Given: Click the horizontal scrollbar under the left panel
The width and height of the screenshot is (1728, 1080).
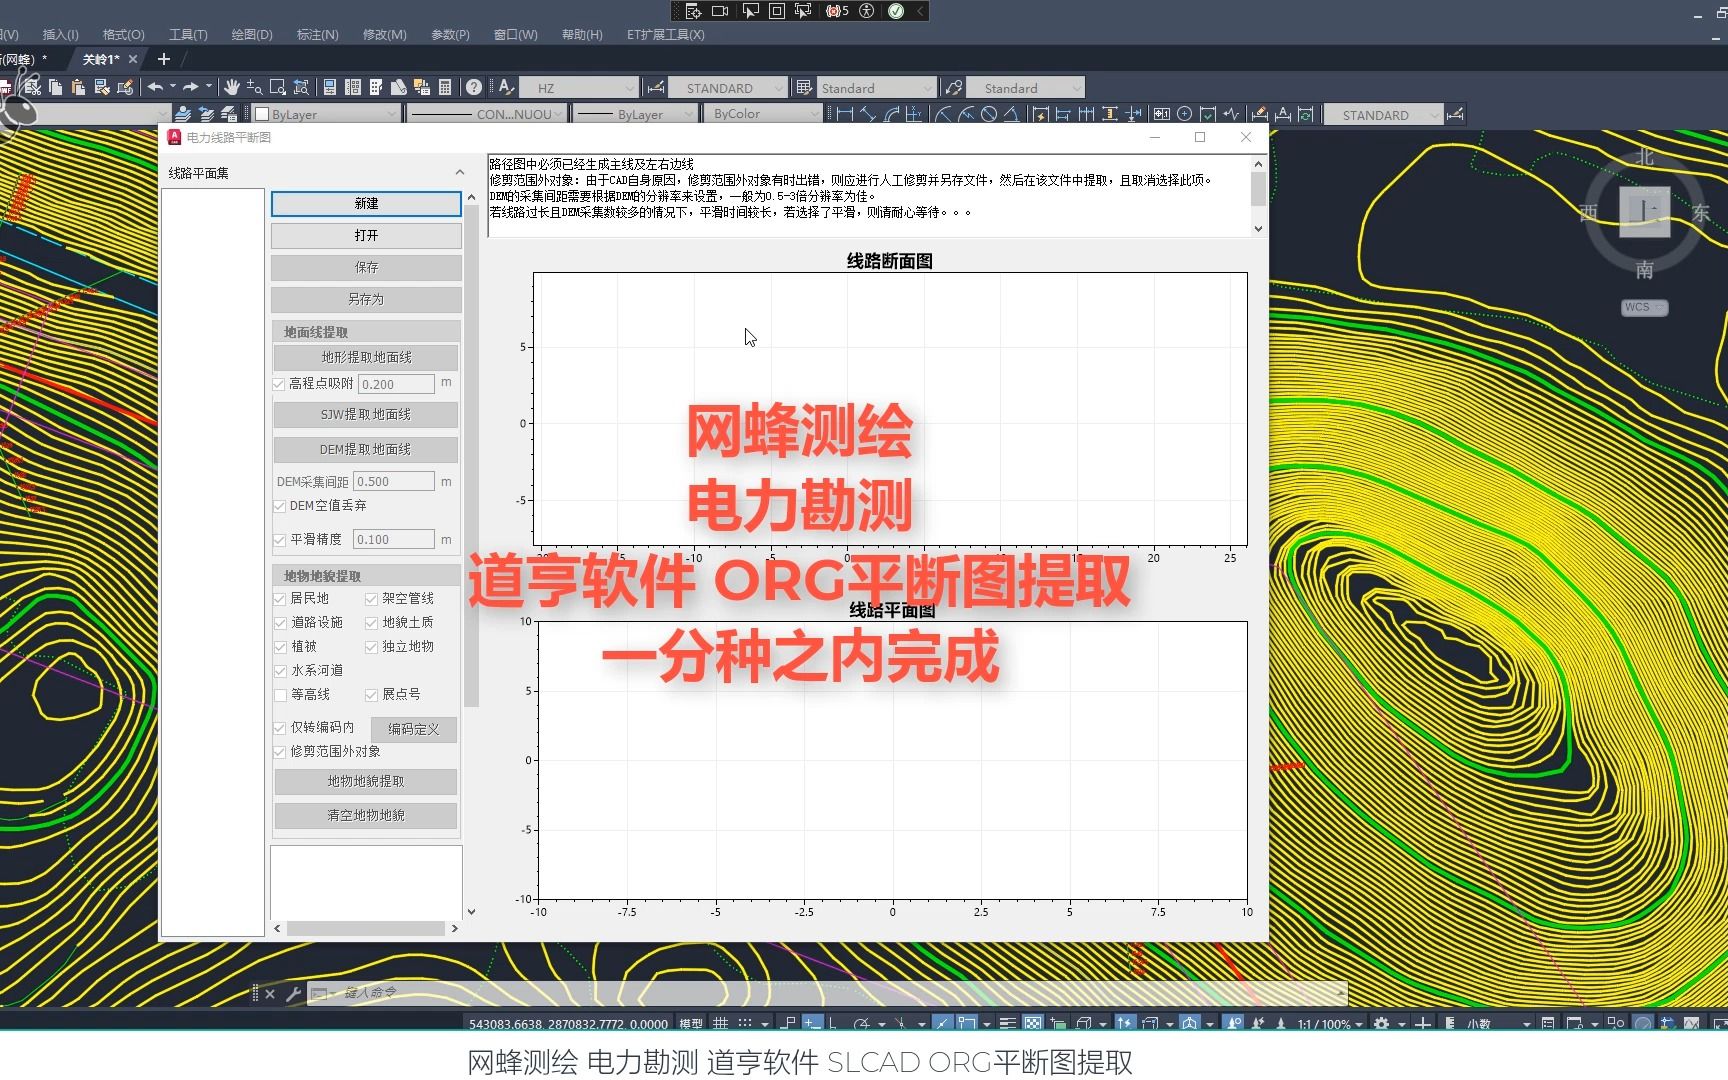Looking at the screenshot, I should (x=366, y=928).
